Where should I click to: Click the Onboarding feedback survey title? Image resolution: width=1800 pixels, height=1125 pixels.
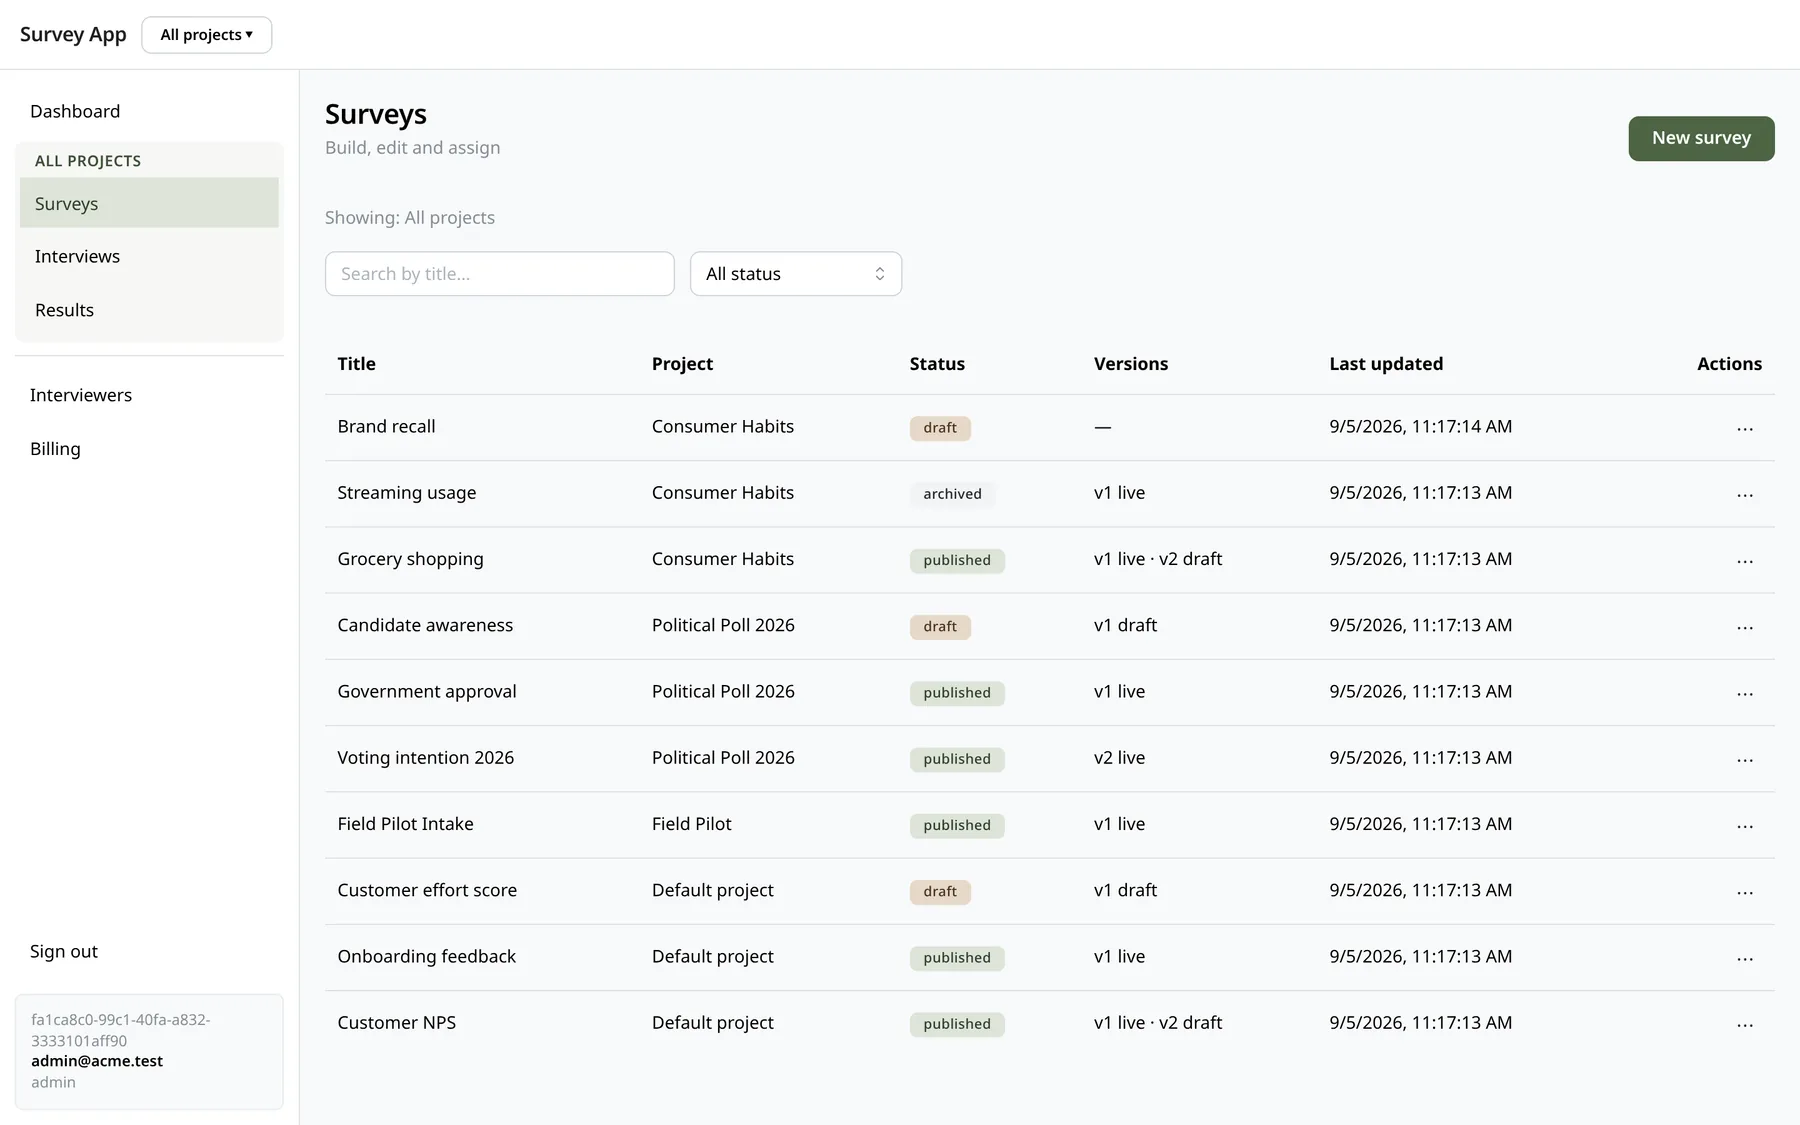coord(427,957)
